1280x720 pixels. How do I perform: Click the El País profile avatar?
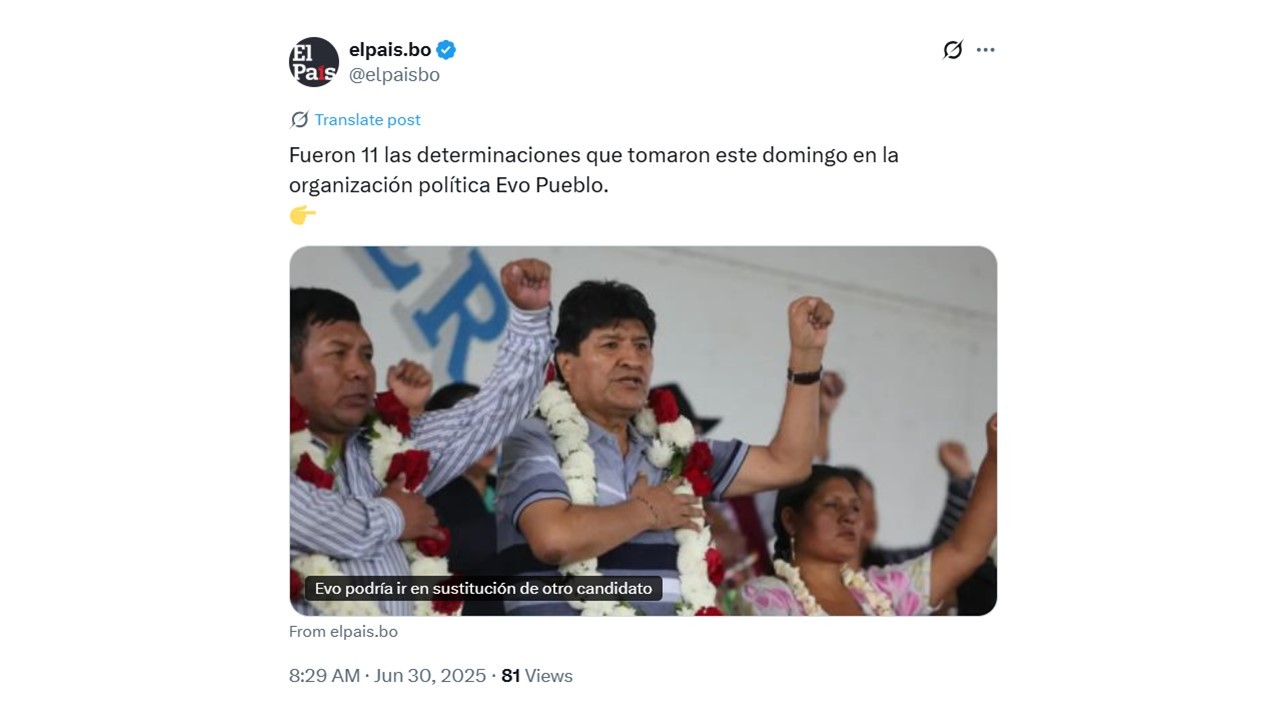coord(314,62)
